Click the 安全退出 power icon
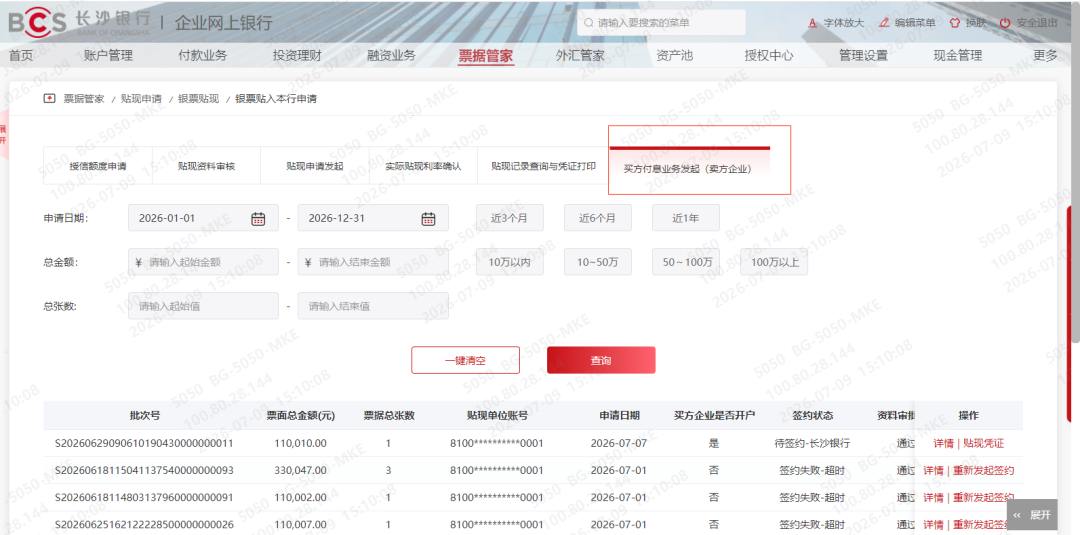This screenshot has height=535, width=1080. tap(1006, 23)
